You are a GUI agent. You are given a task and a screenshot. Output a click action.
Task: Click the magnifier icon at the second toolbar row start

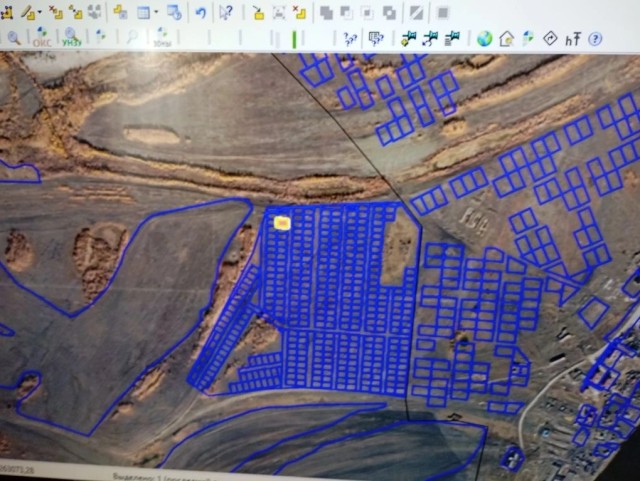pos(14,38)
